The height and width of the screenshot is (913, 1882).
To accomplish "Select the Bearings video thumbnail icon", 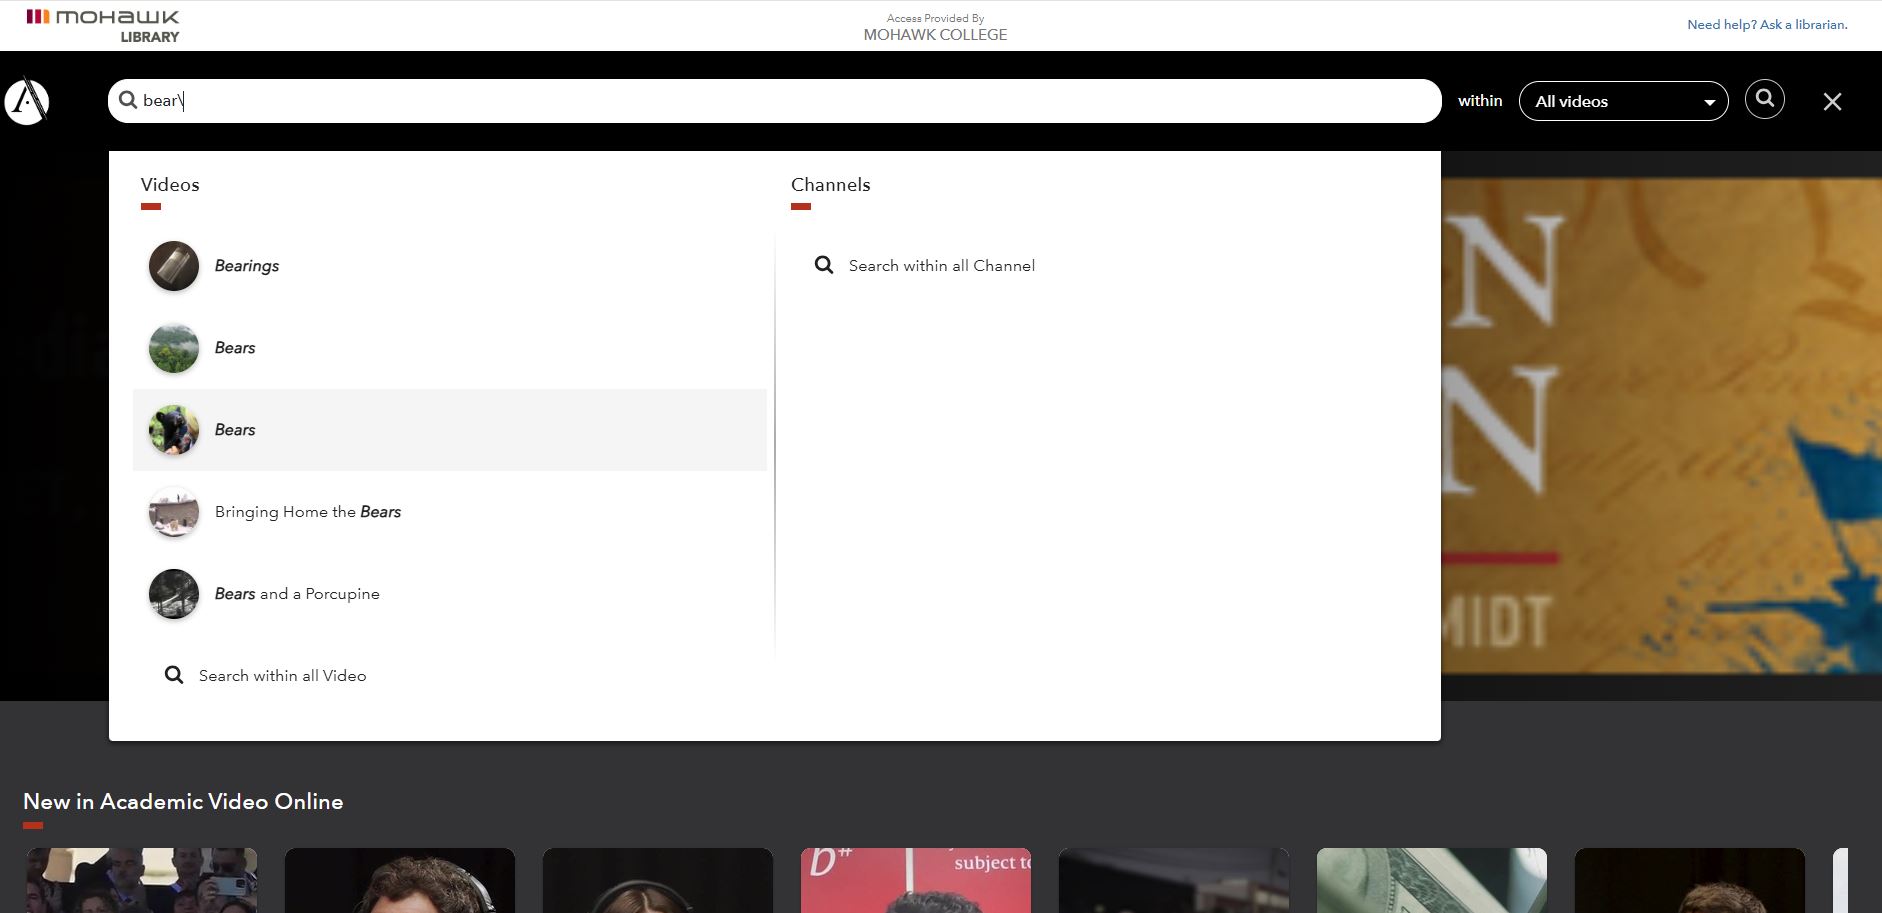I will tap(174, 266).
